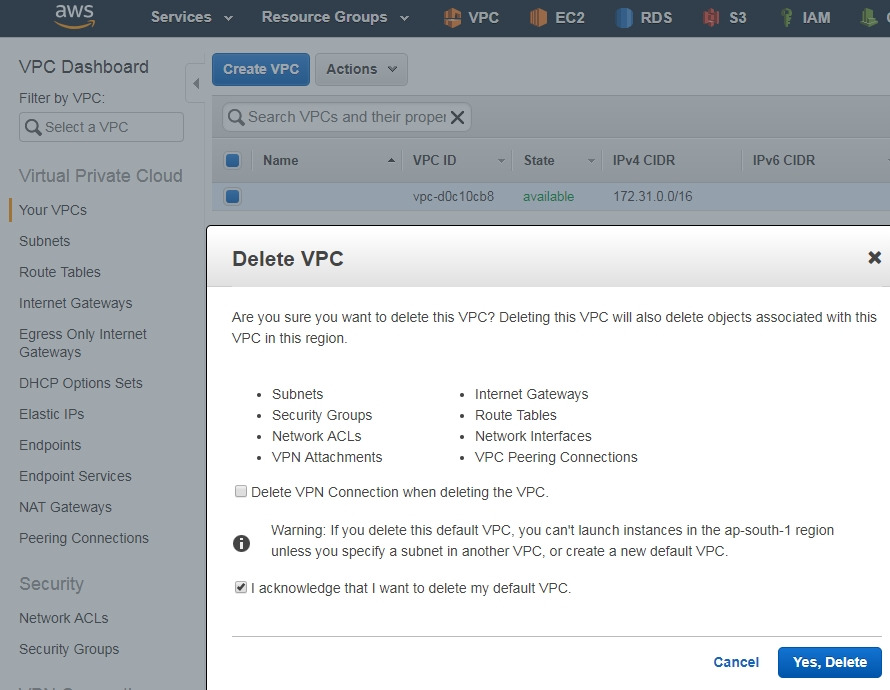Cancel the Delete VPC dialog

[736, 662]
